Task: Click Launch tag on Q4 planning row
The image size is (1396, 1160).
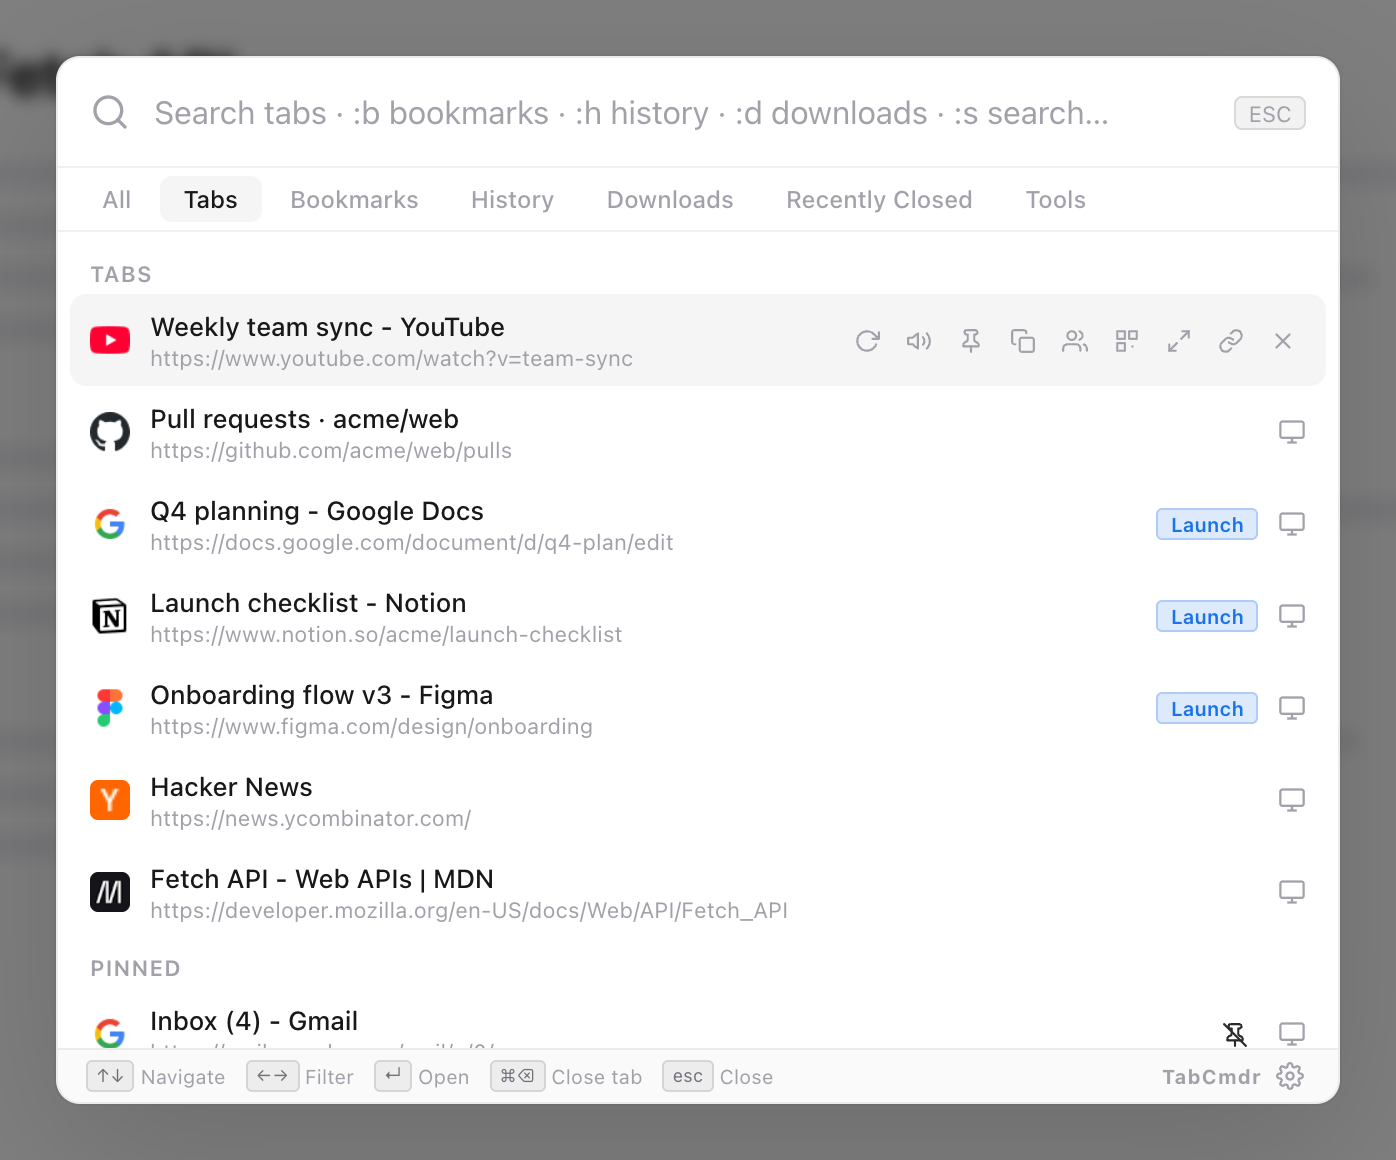Action: [x=1207, y=524]
